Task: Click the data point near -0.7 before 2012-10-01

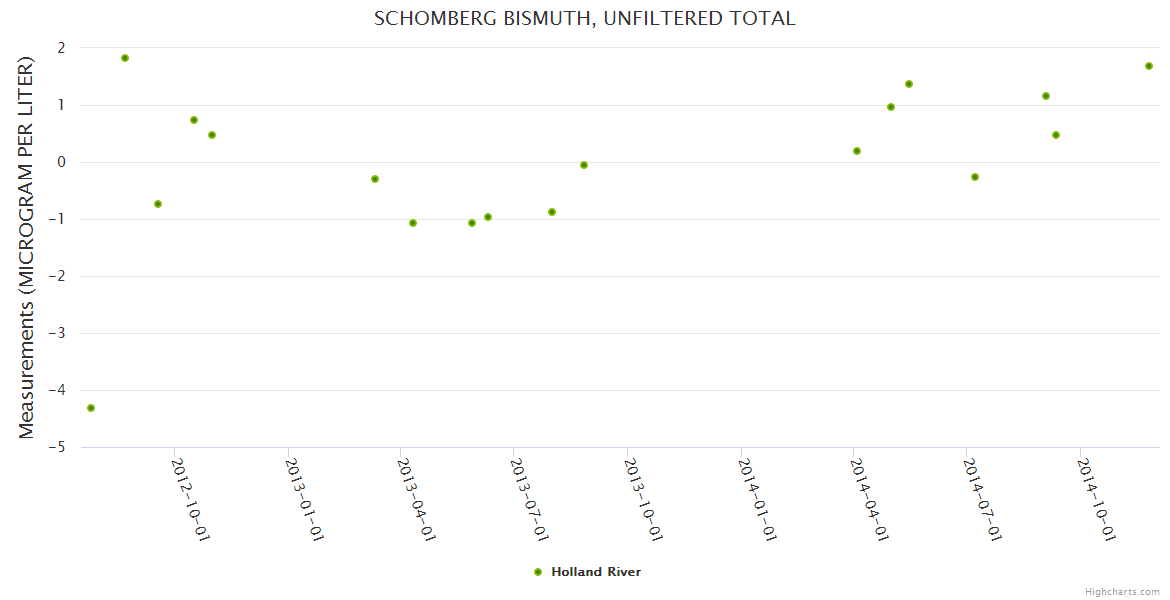Action: [158, 204]
